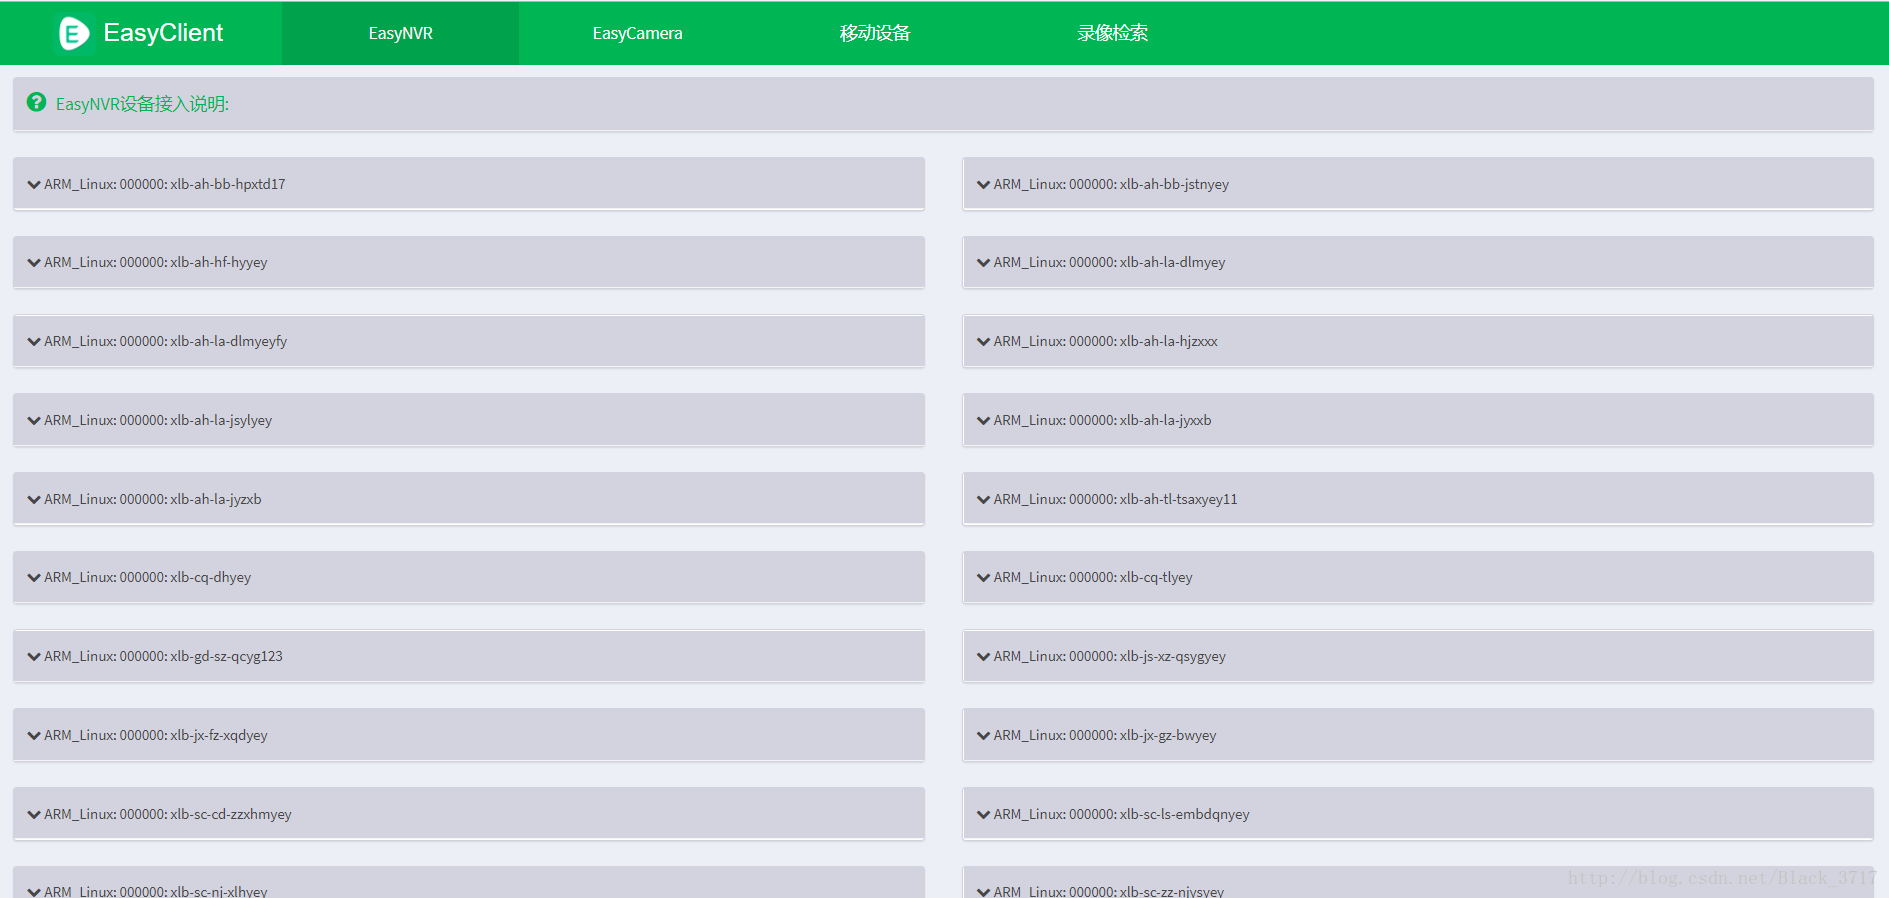Expand chevron for xlb-ah-bb-jstnyey
This screenshot has height=898, width=1889.
(983, 184)
